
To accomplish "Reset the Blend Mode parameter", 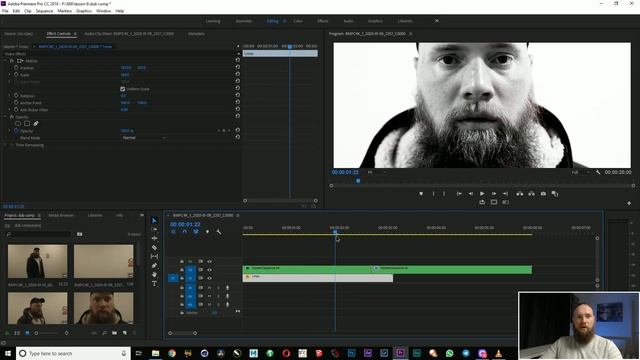I will coord(238,137).
